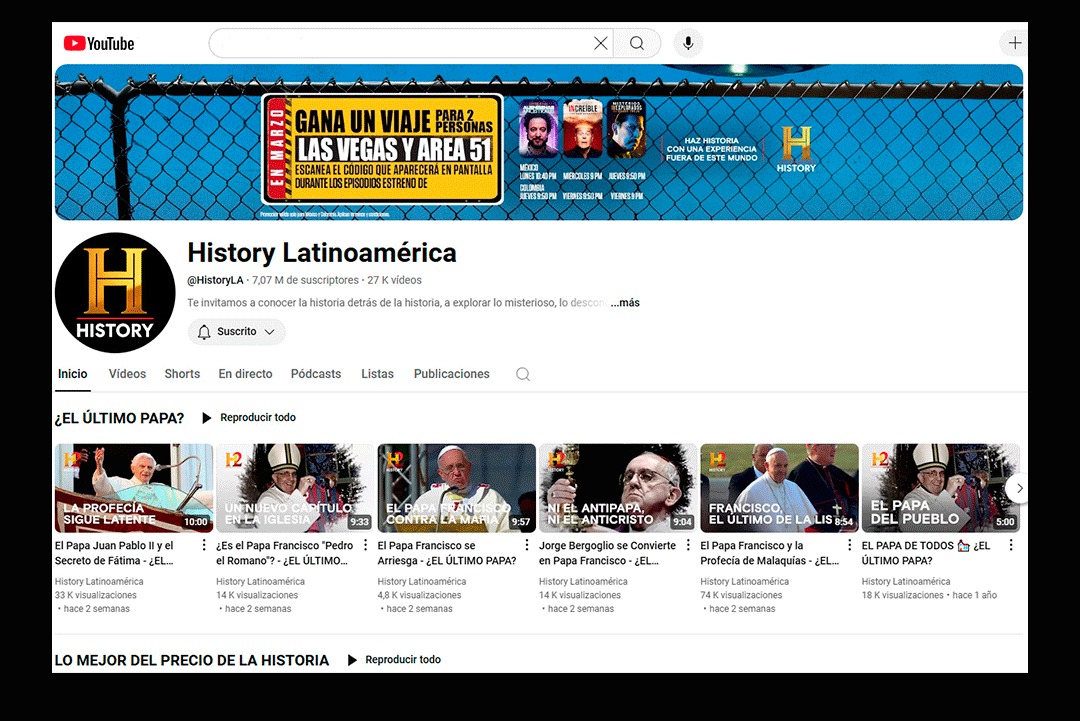1080x721 pixels.
Task: Open the LO MEJOR DEL PRECIO DE LA HISTORIA heading
Action: pos(191,660)
